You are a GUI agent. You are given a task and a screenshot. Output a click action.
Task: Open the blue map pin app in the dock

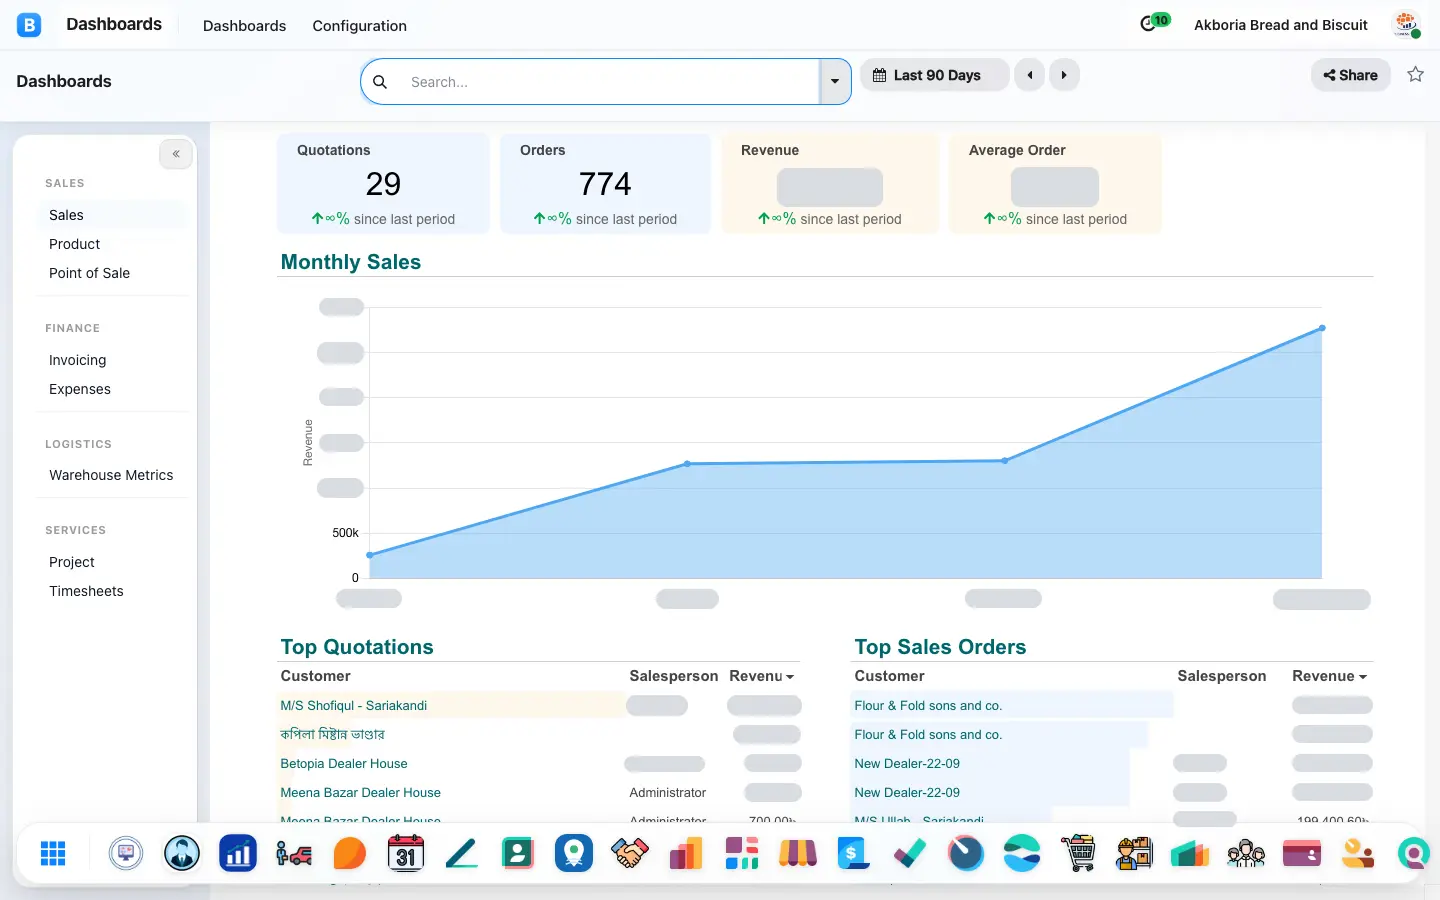574,853
